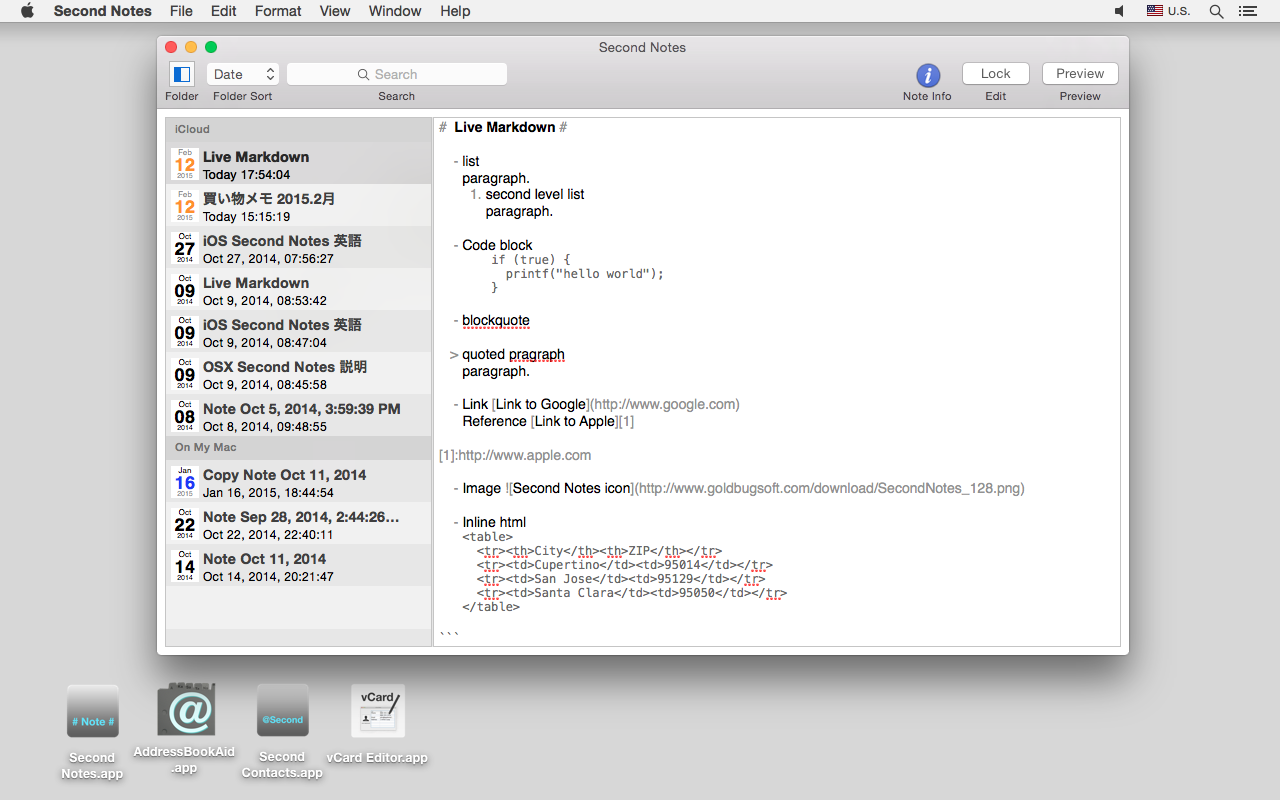Open the File menu
This screenshot has height=800, width=1280.
(181, 11)
